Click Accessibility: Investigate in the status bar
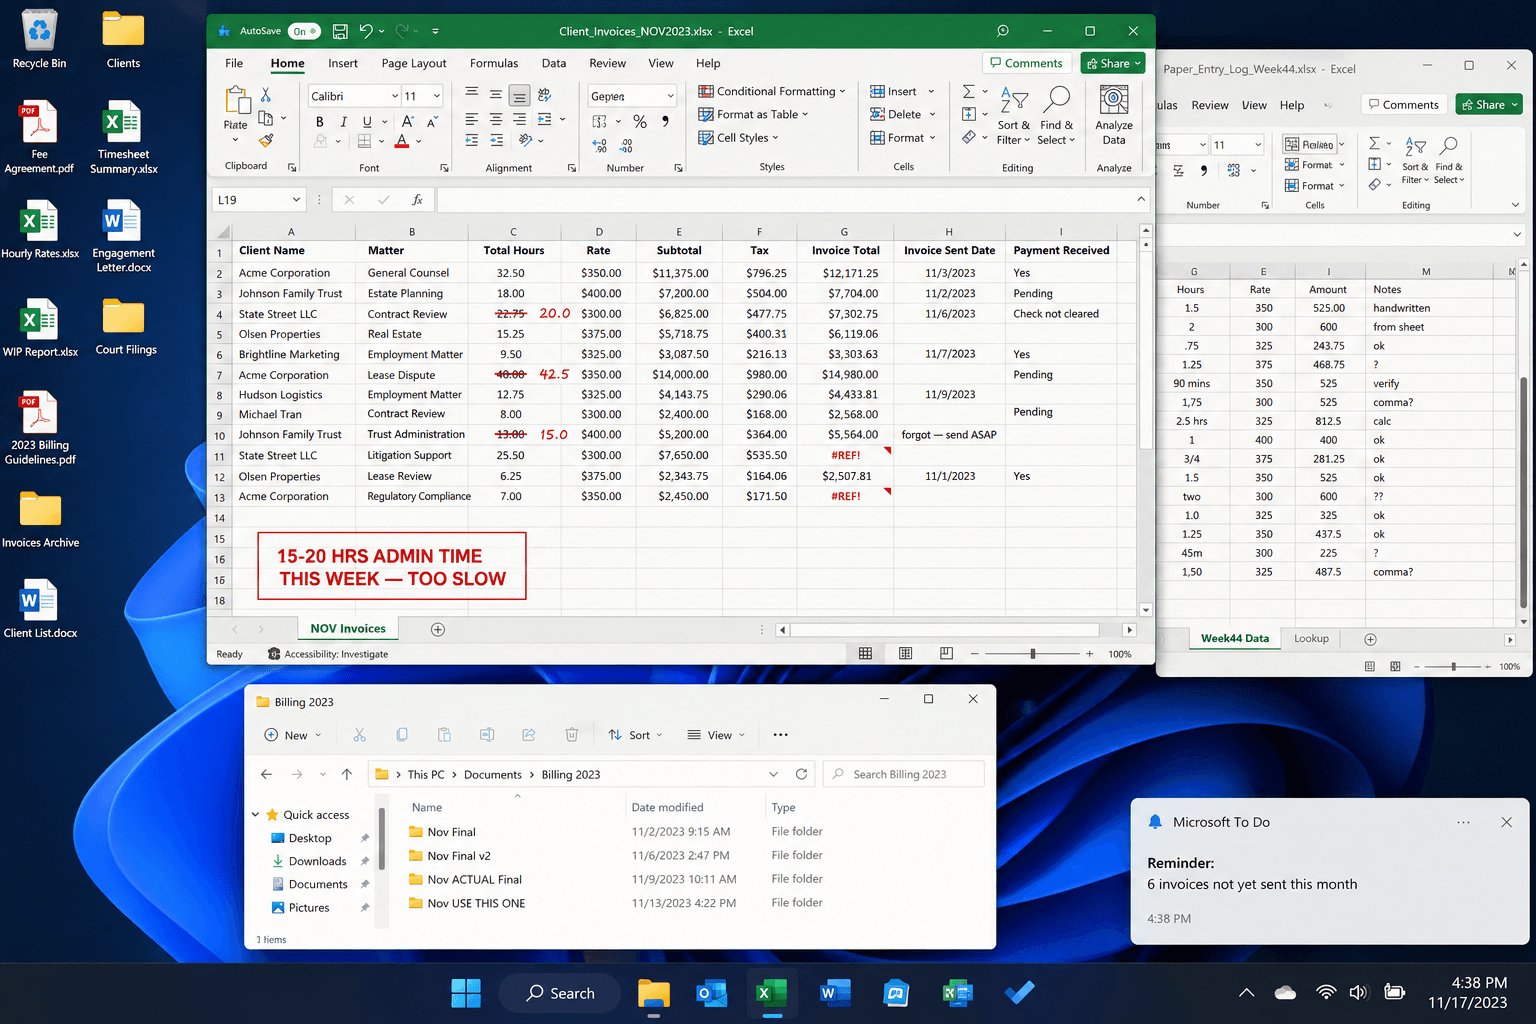 click(328, 654)
